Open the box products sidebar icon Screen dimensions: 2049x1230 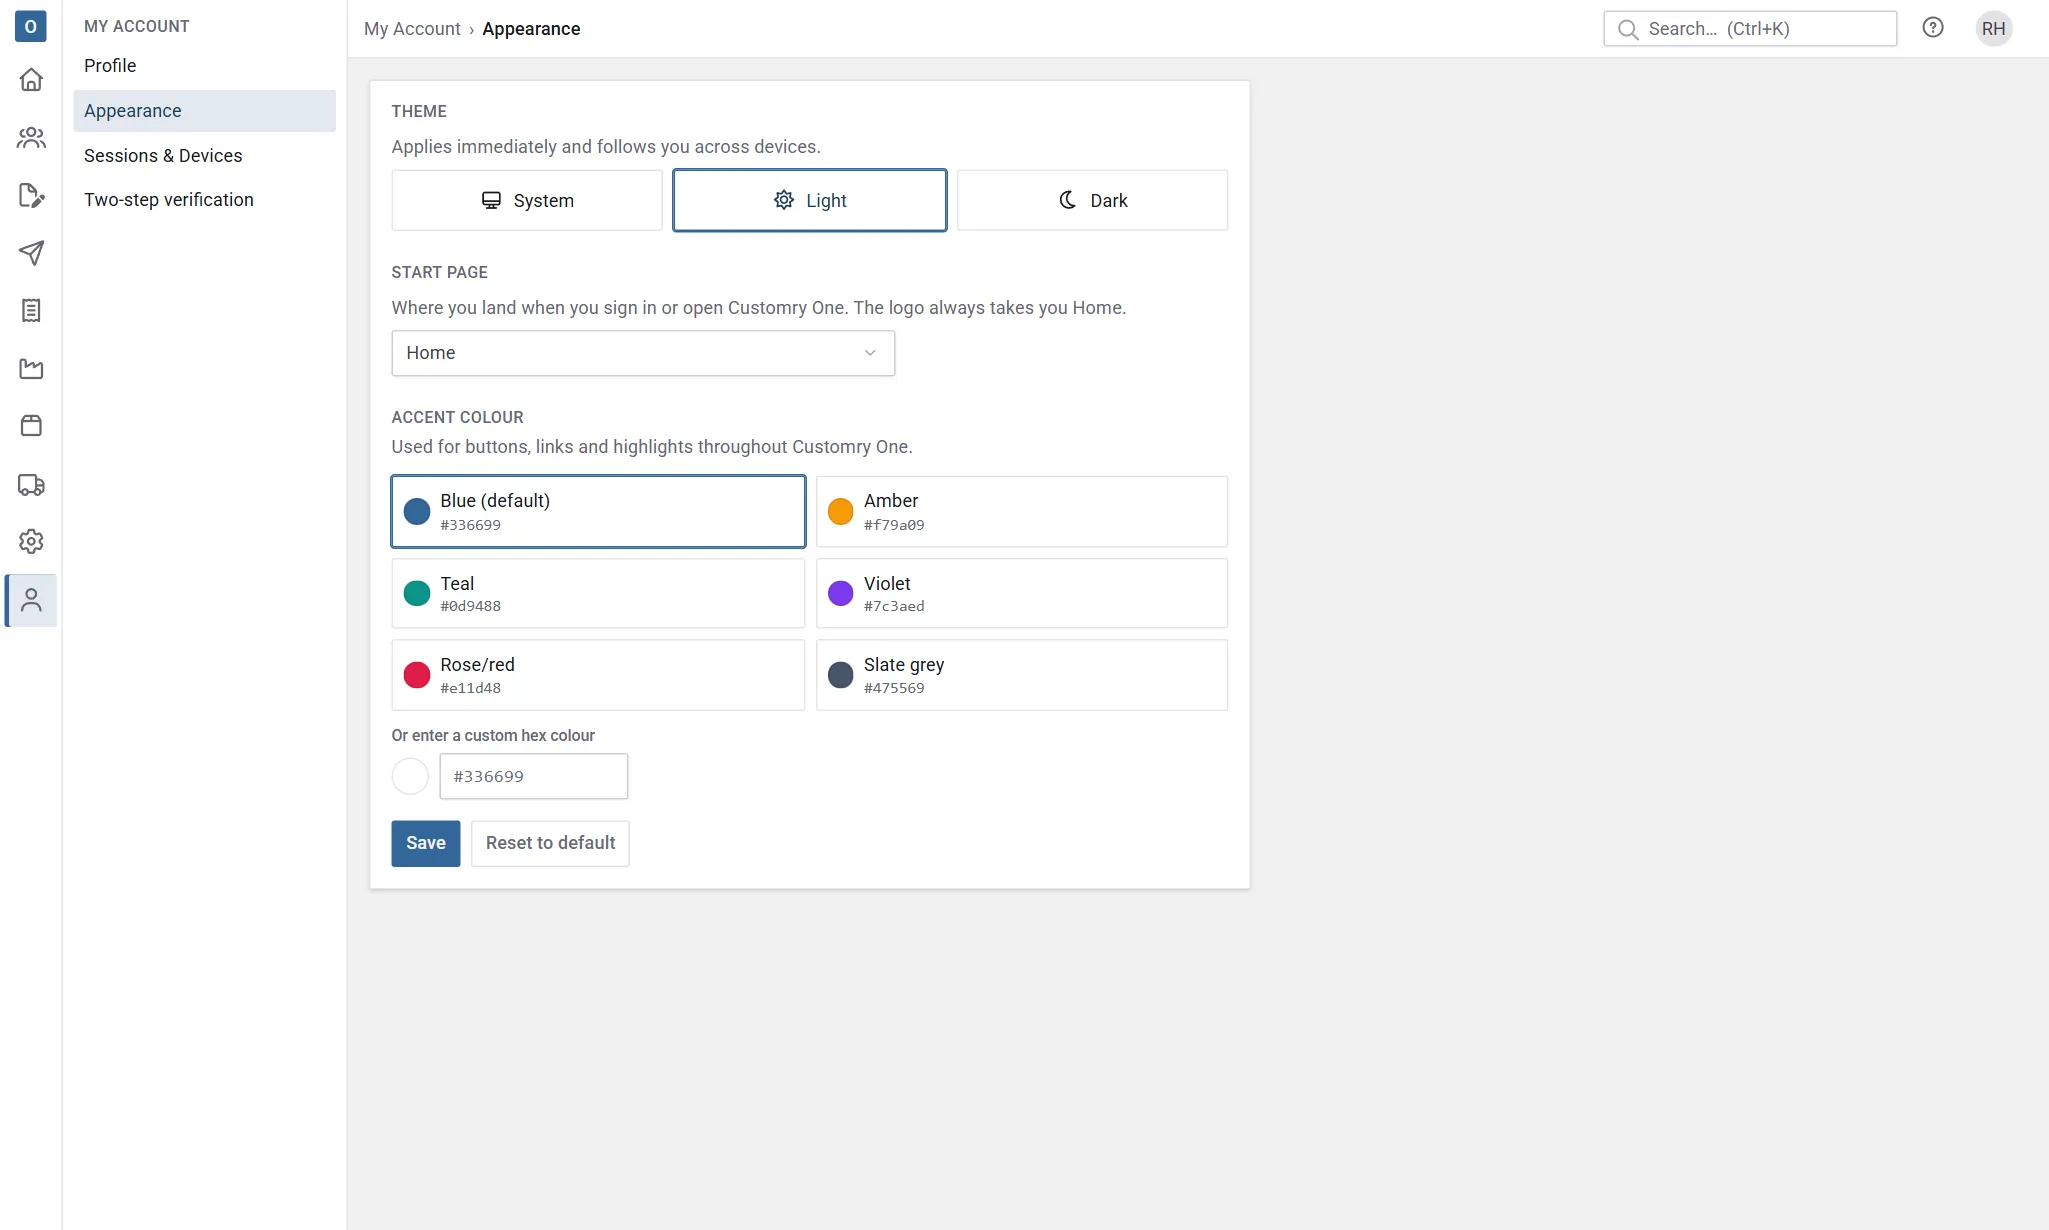coord(31,425)
